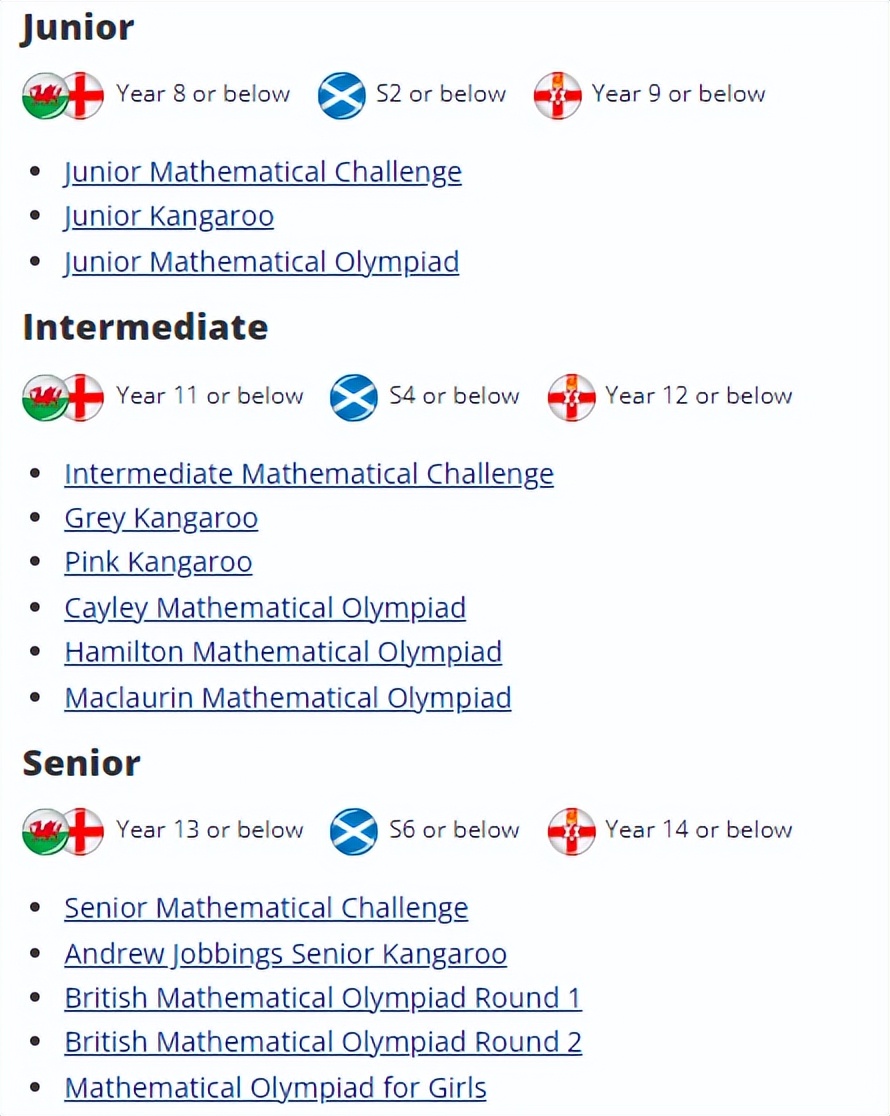This screenshot has width=890, height=1116.
Task: Open the Senior Mathematical Challenge link
Action: pos(266,908)
